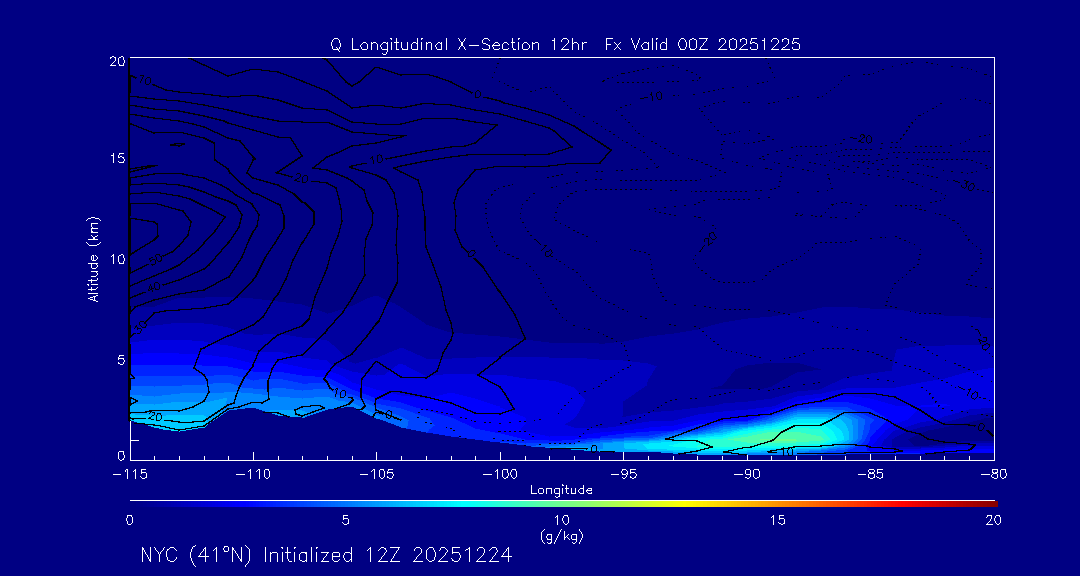Click the "50" contour label in the plot
The height and width of the screenshot is (576, 1080).
[x=156, y=259]
